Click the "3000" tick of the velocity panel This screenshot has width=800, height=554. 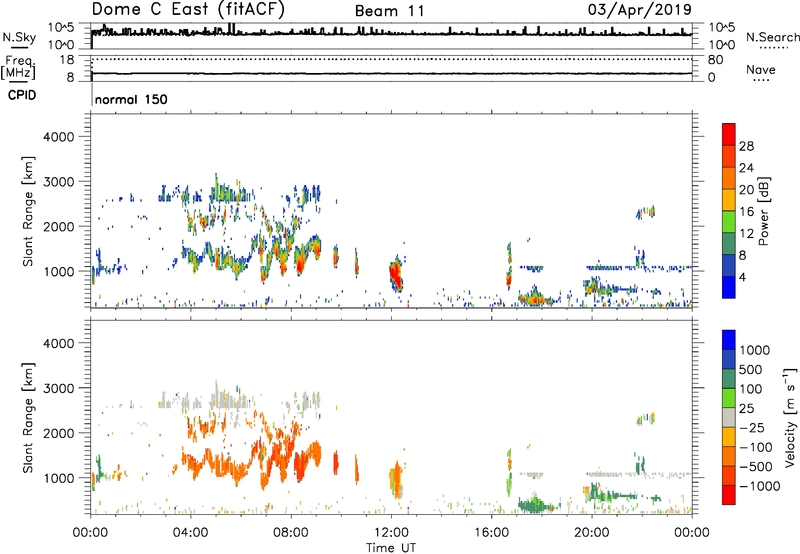tap(58, 388)
